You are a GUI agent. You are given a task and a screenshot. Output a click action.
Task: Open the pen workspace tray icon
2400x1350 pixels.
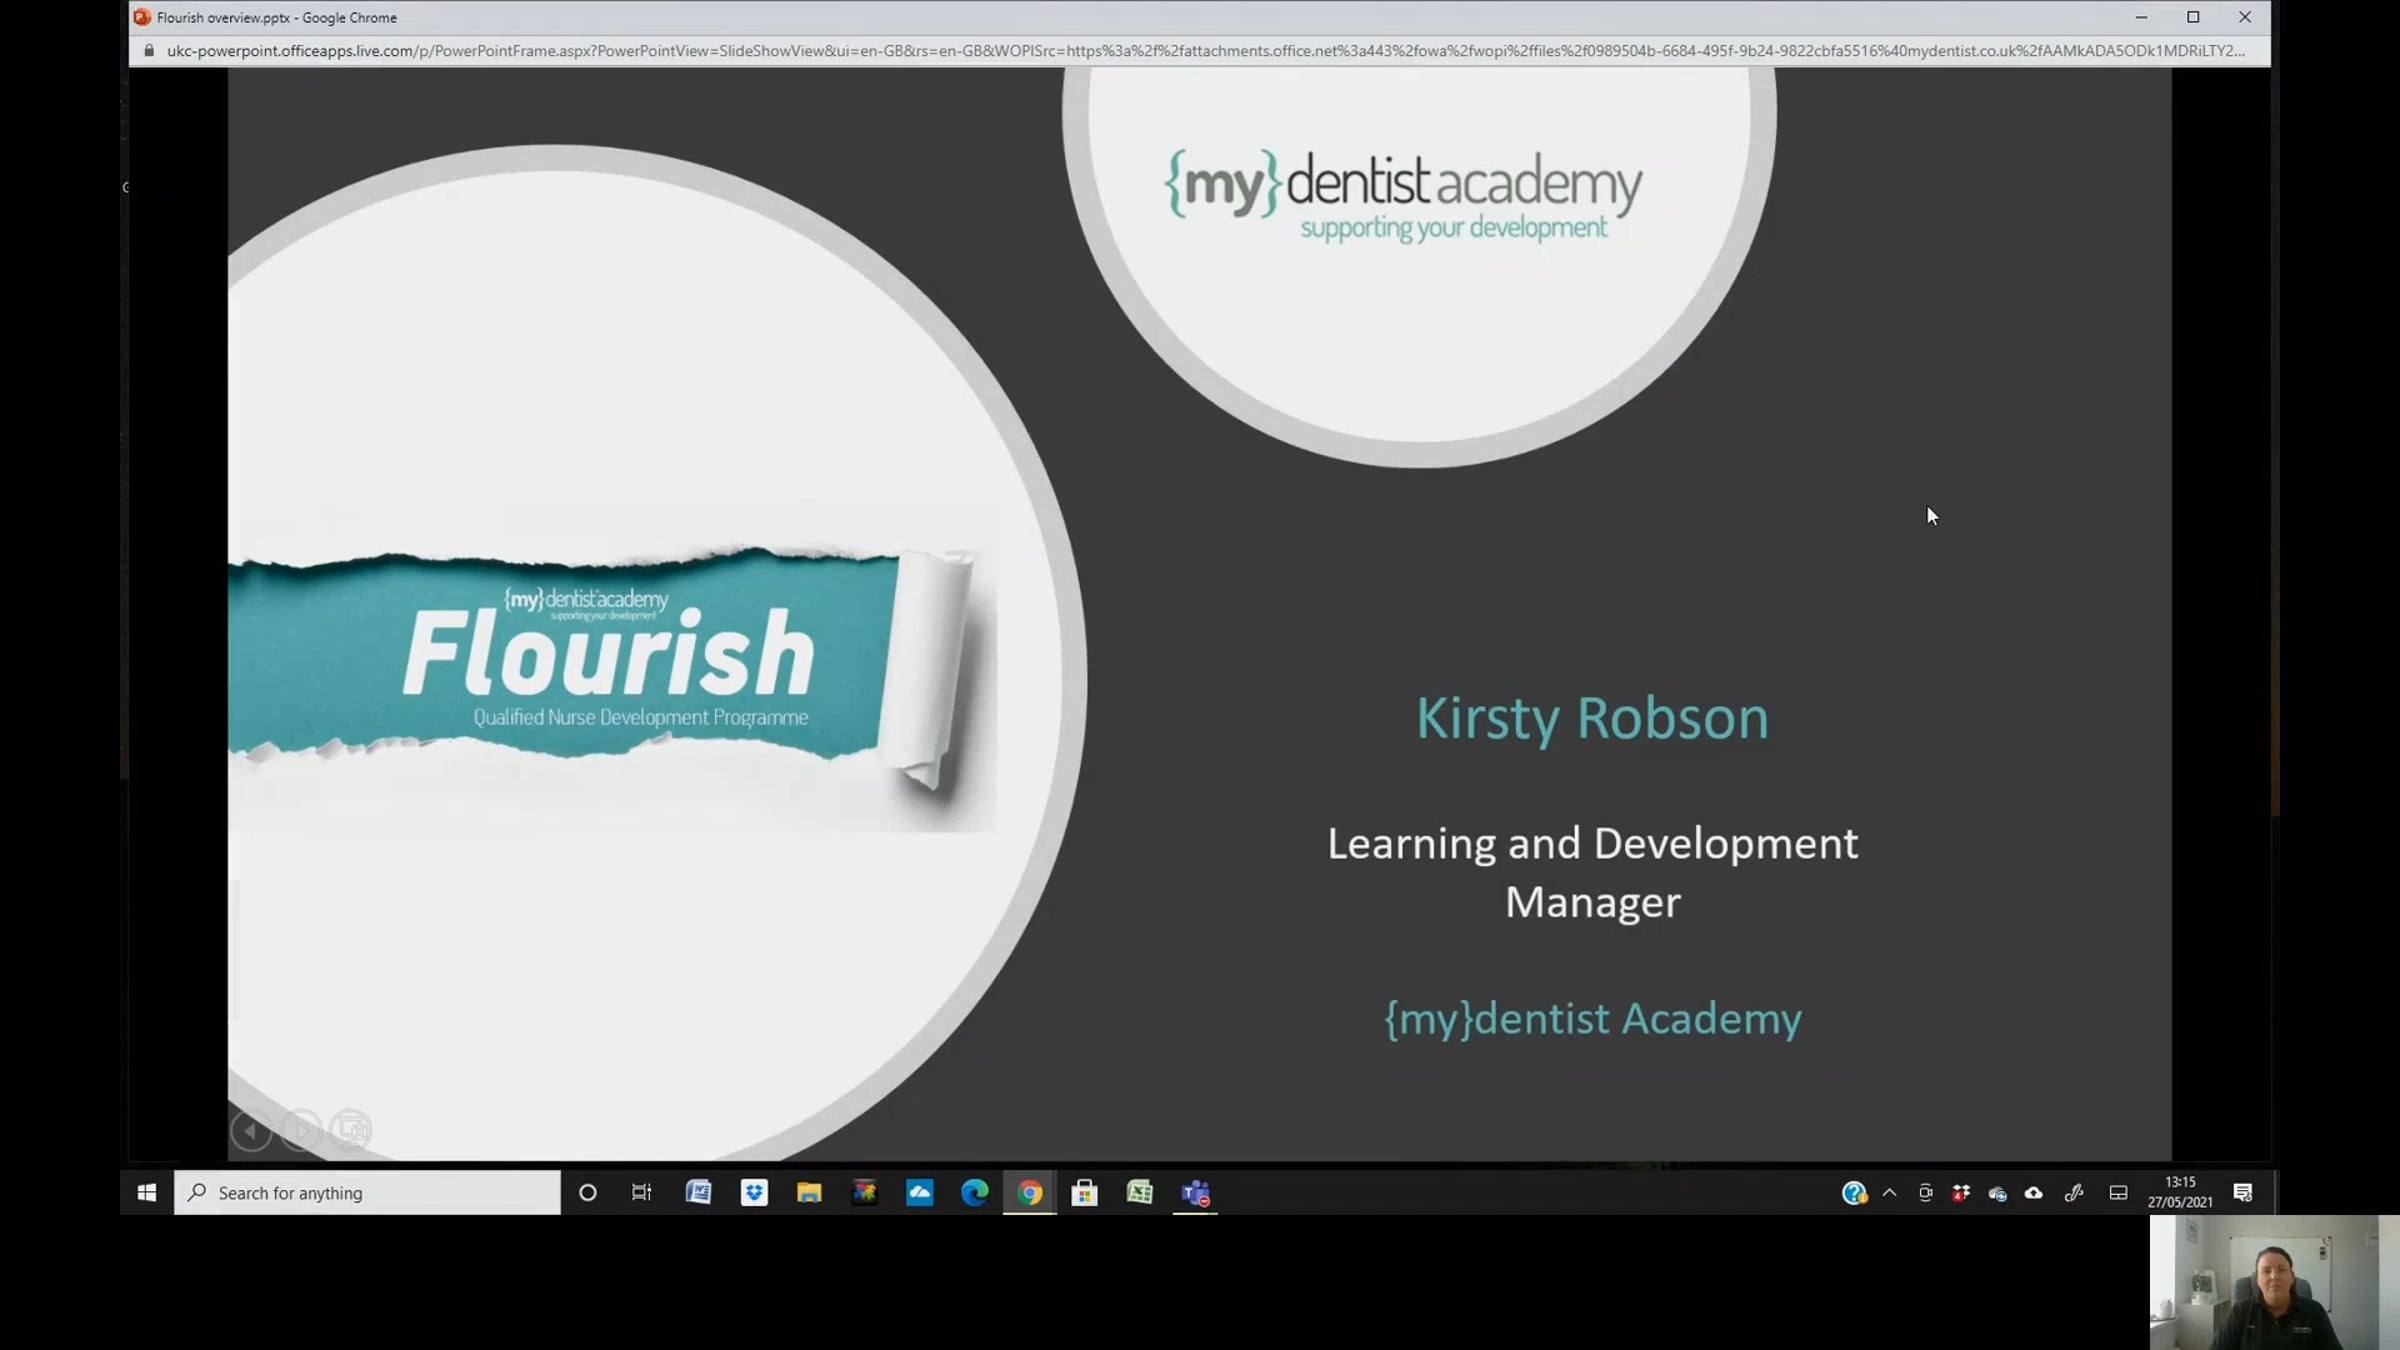[2074, 1192]
